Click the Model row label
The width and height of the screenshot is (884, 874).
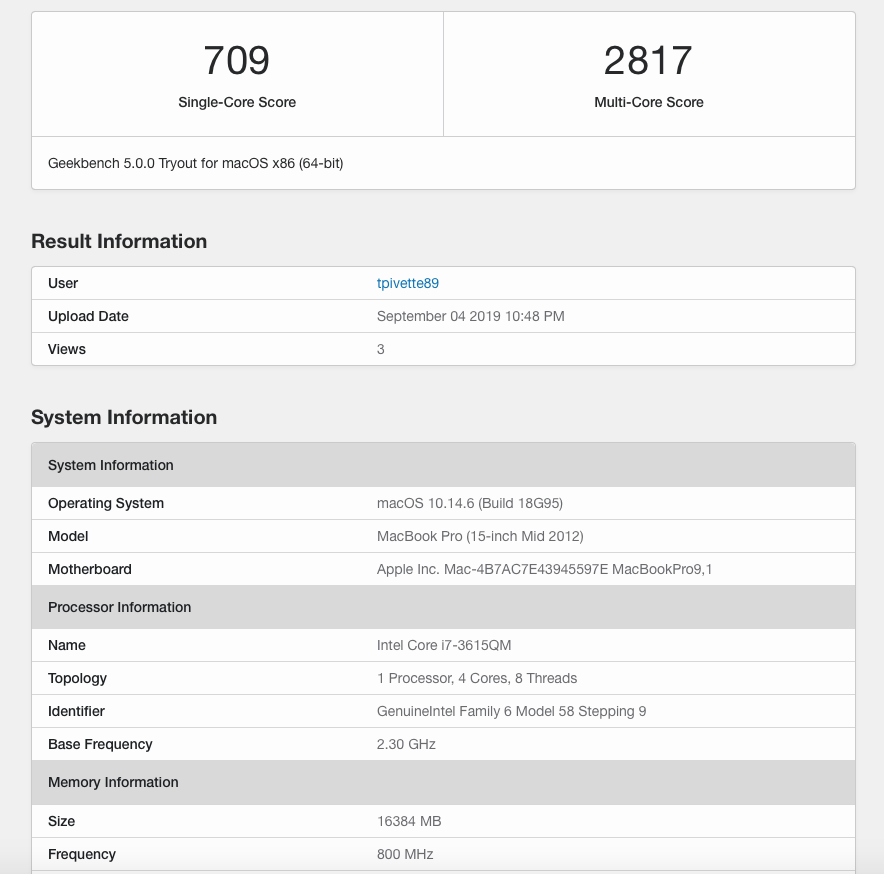[x=68, y=536]
